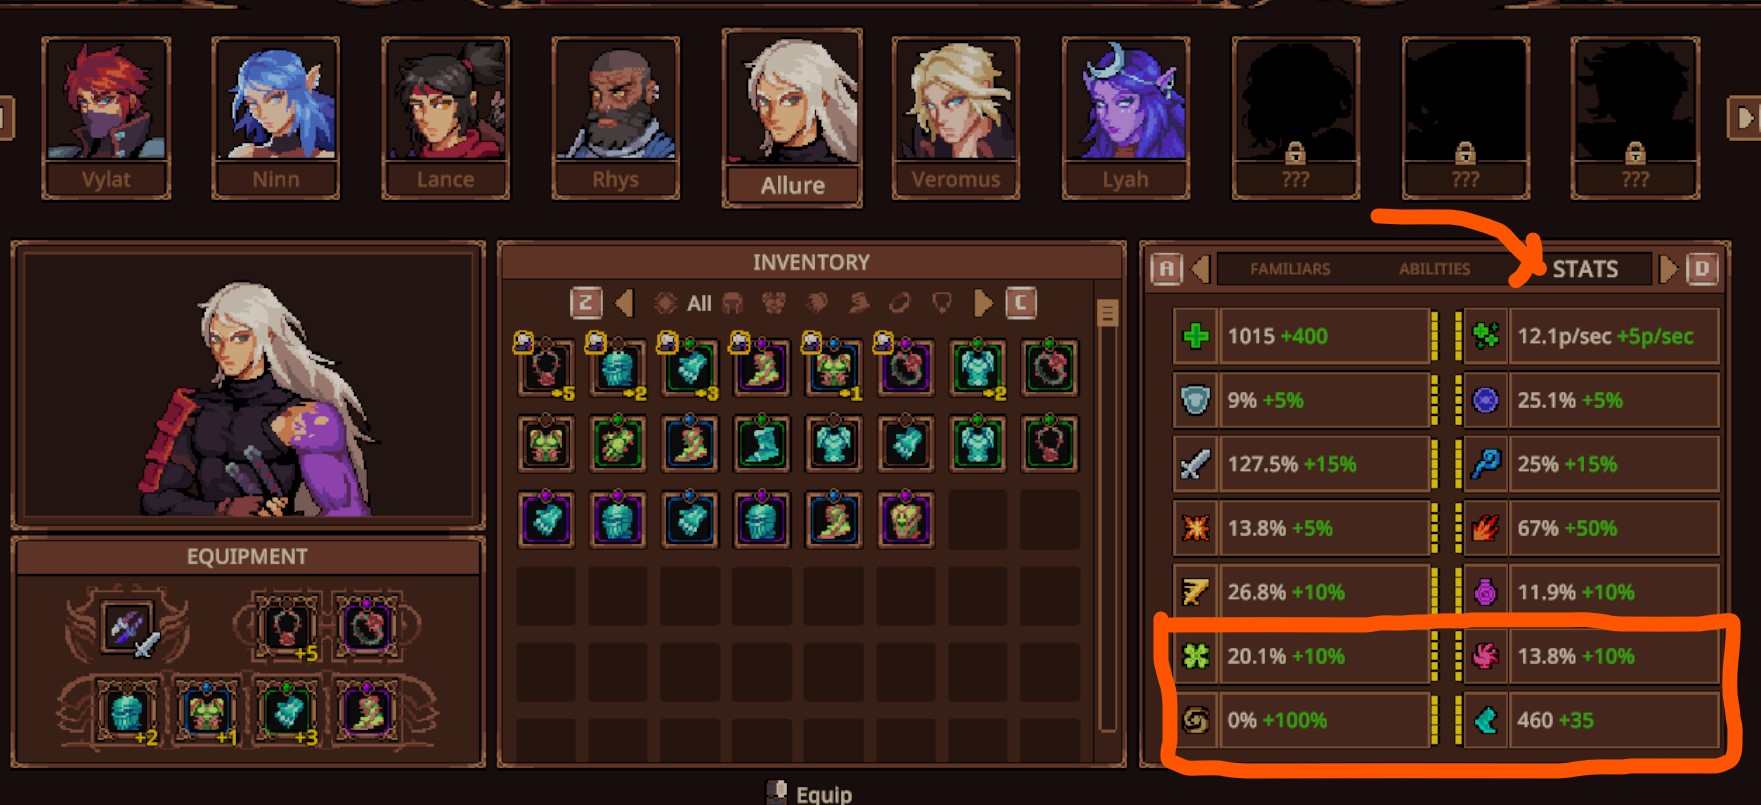1761x805 pixels.
Task: Open the STATS tab
Action: pos(1585,269)
